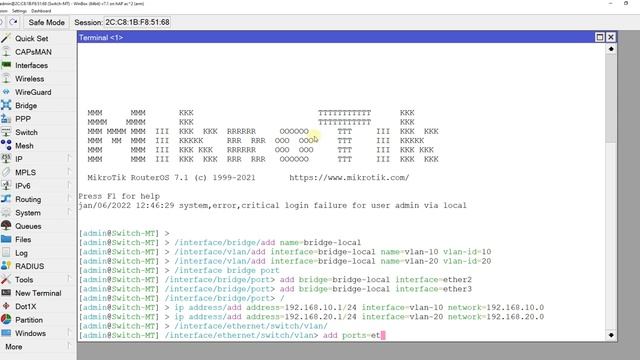The width and height of the screenshot is (640, 360).
Task: Open the PPP menu icon
Action: [x=6, y=119]
